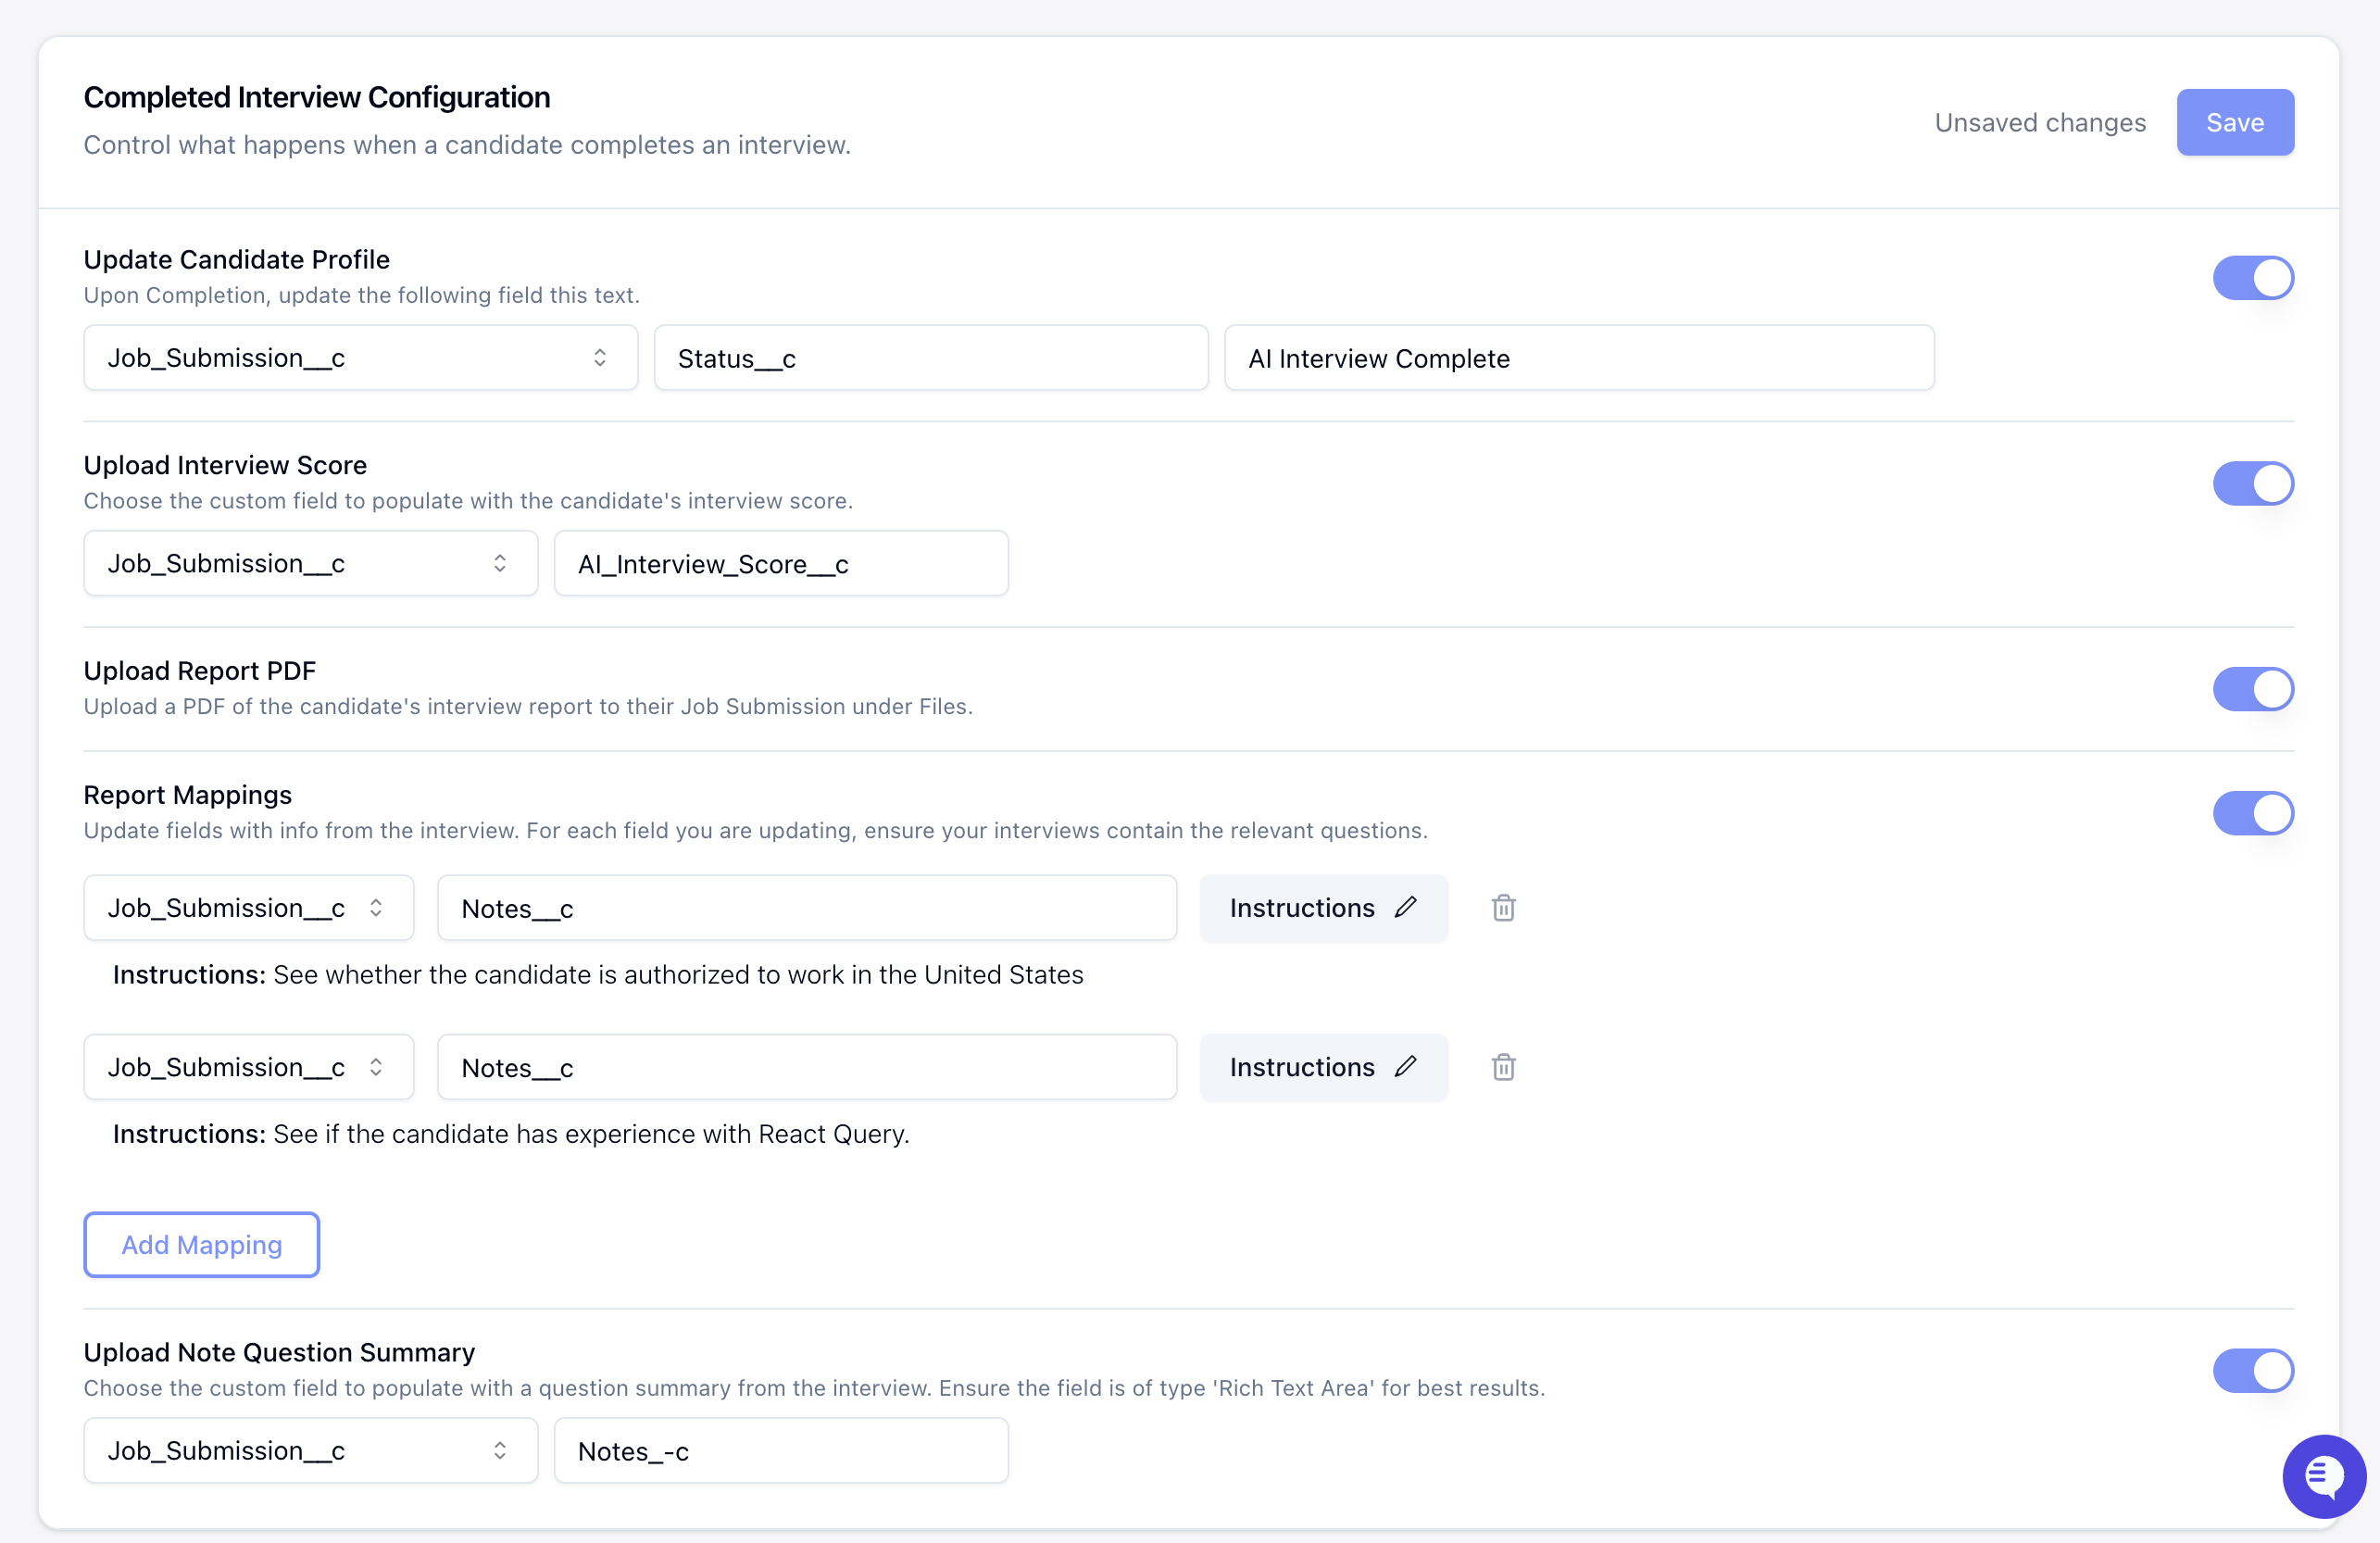Open the chat support bubble
Image resolution: width=2380 pixels, height=1543 pixels.
2323,1475
